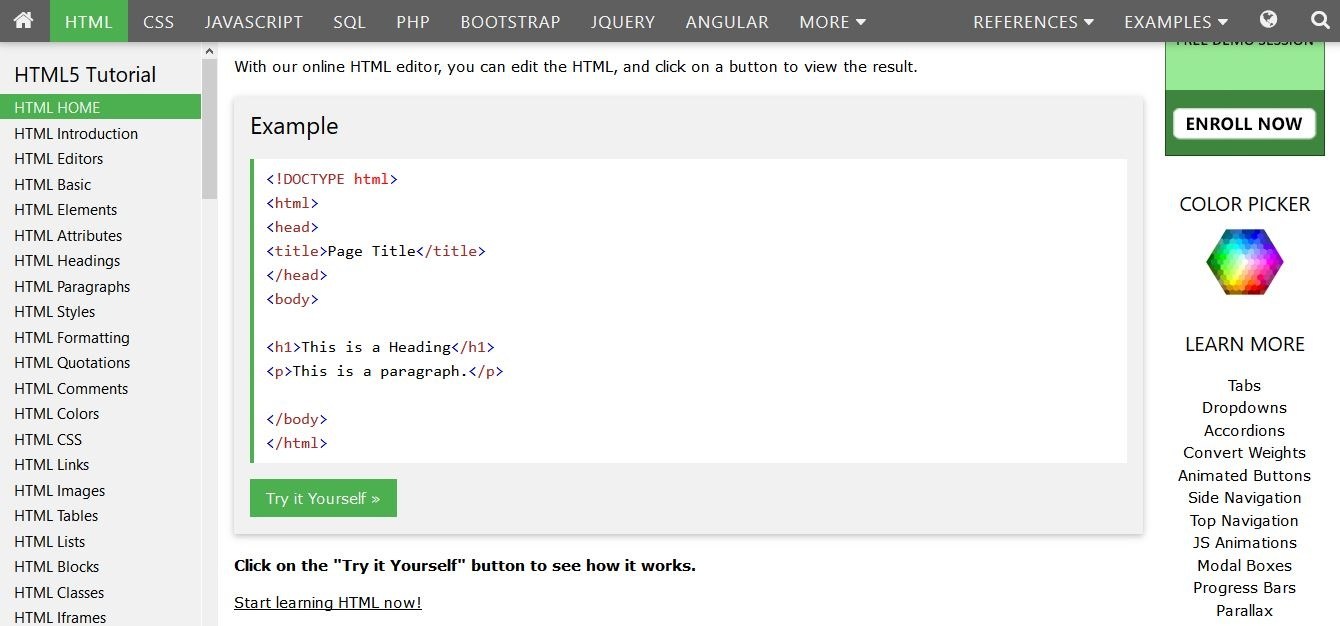
Task: Visit the Progress Bars link
Action: point(1244,588)
